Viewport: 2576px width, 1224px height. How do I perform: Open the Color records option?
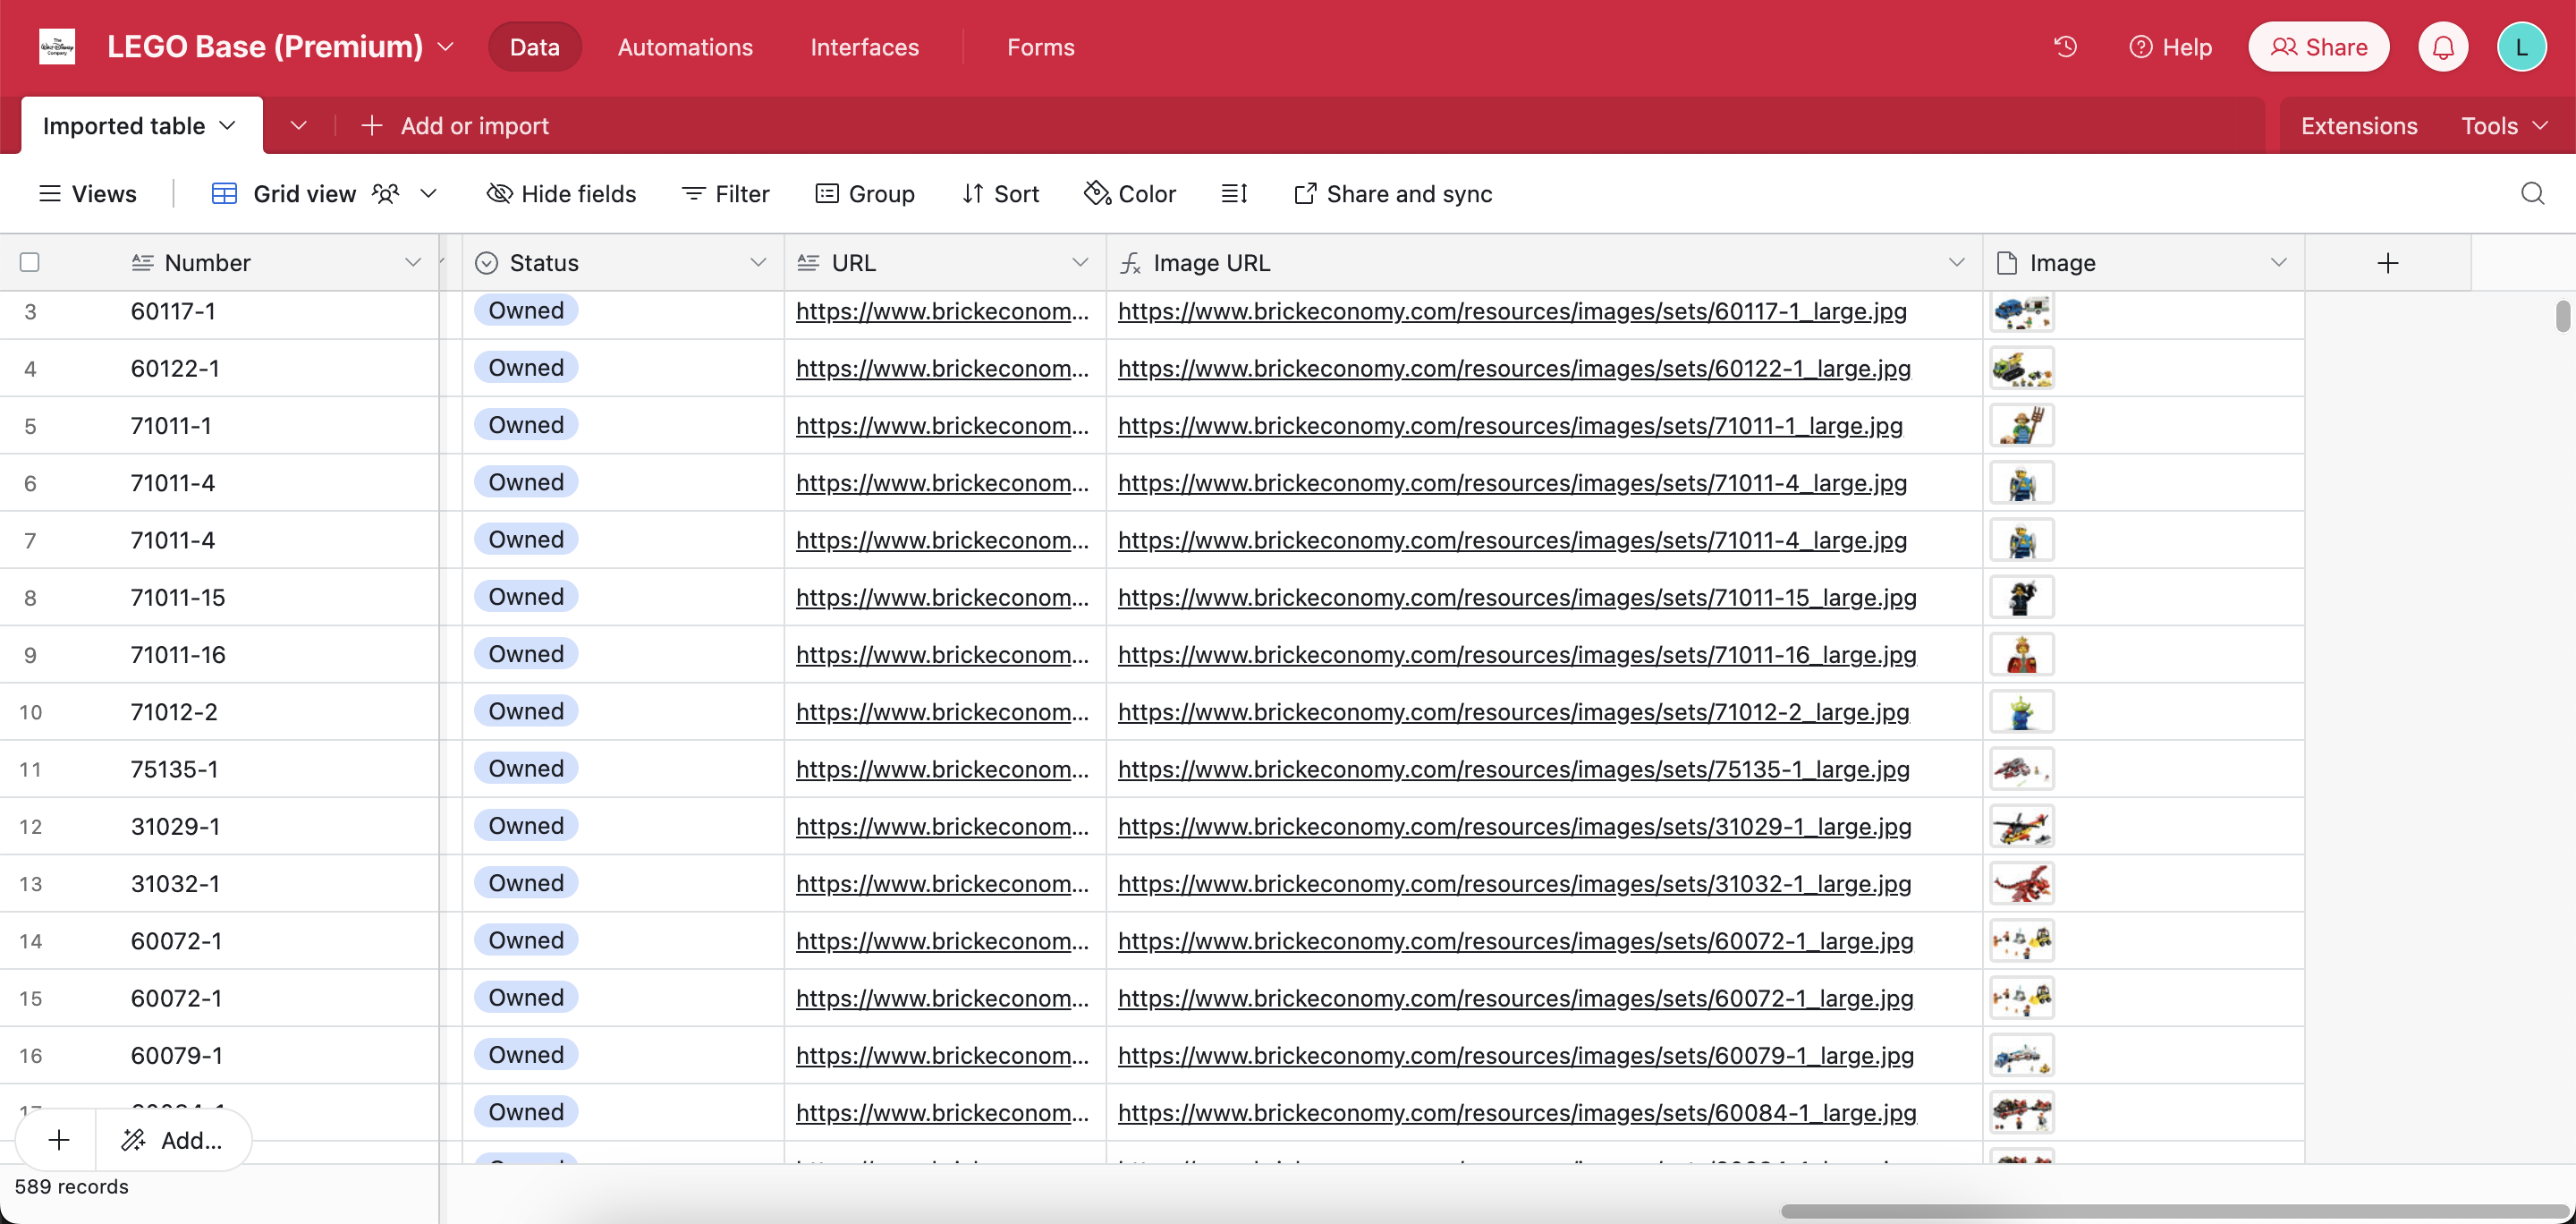click(1130, 193)
